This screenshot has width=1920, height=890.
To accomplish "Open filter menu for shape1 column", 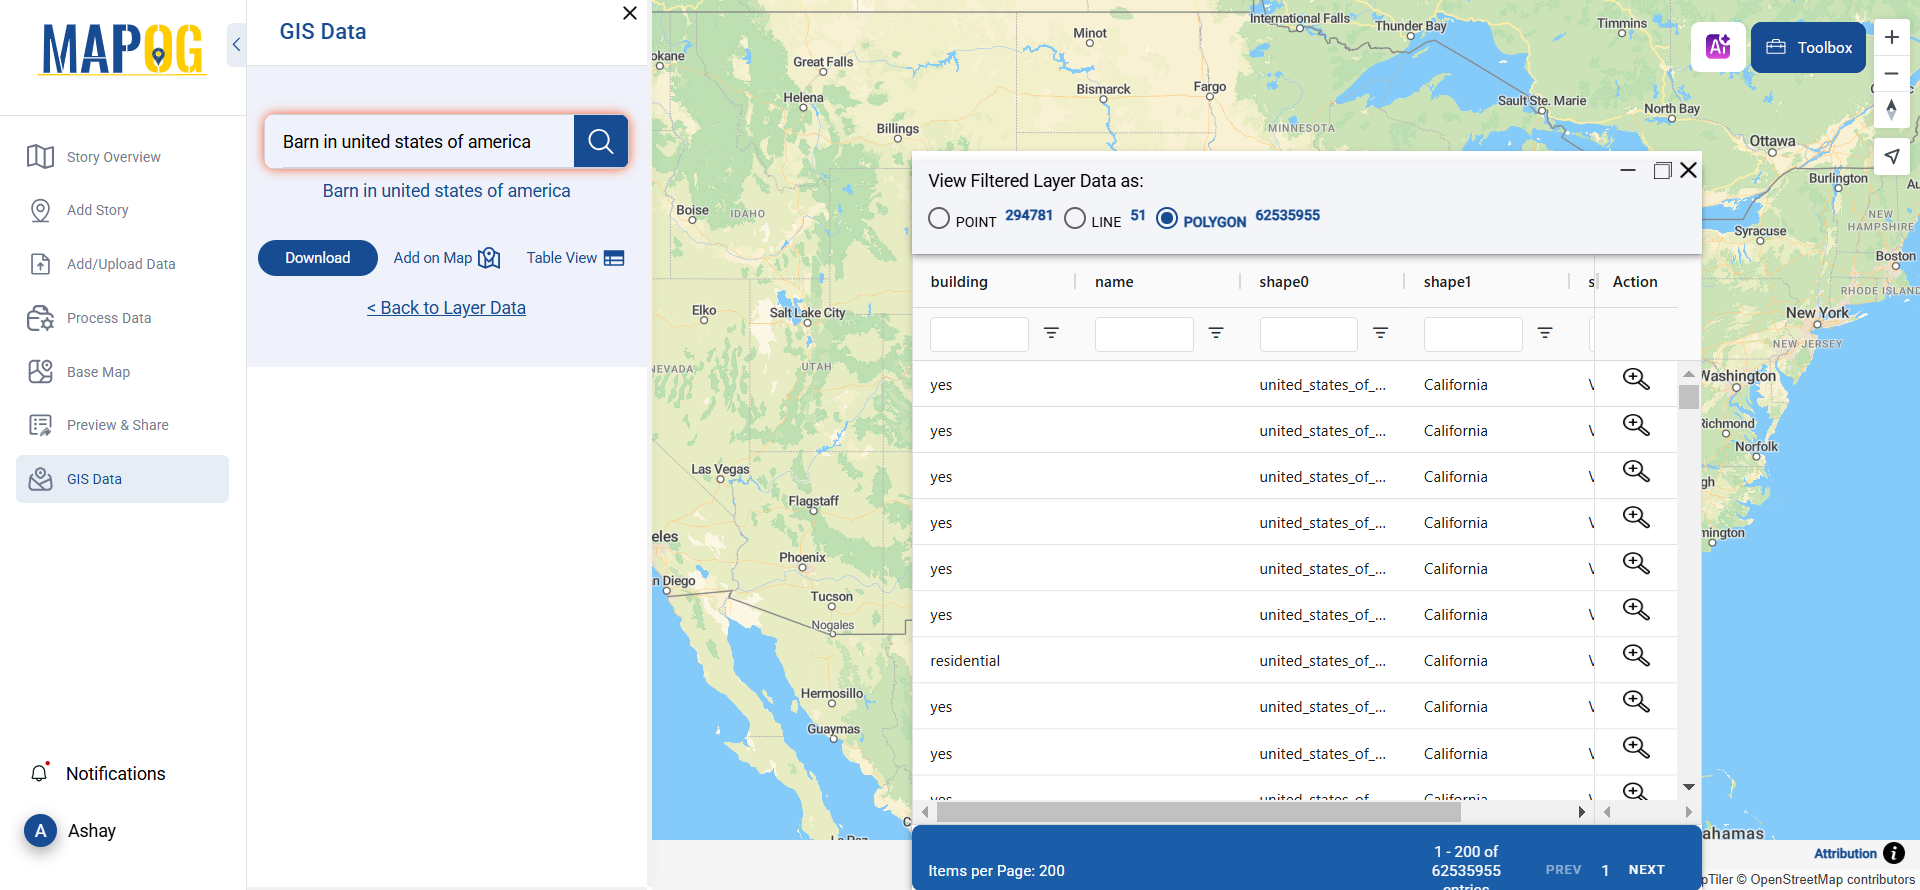I will pyautogui.click(x=1545, y=333).
